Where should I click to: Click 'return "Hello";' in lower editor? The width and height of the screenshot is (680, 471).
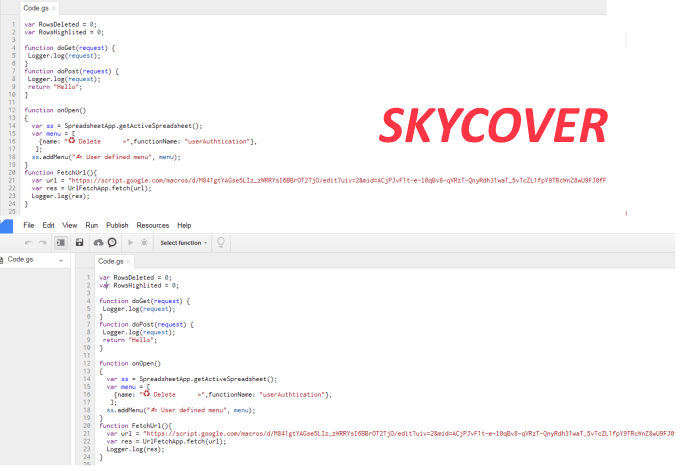pyautogui.click(x=130, y=340)
